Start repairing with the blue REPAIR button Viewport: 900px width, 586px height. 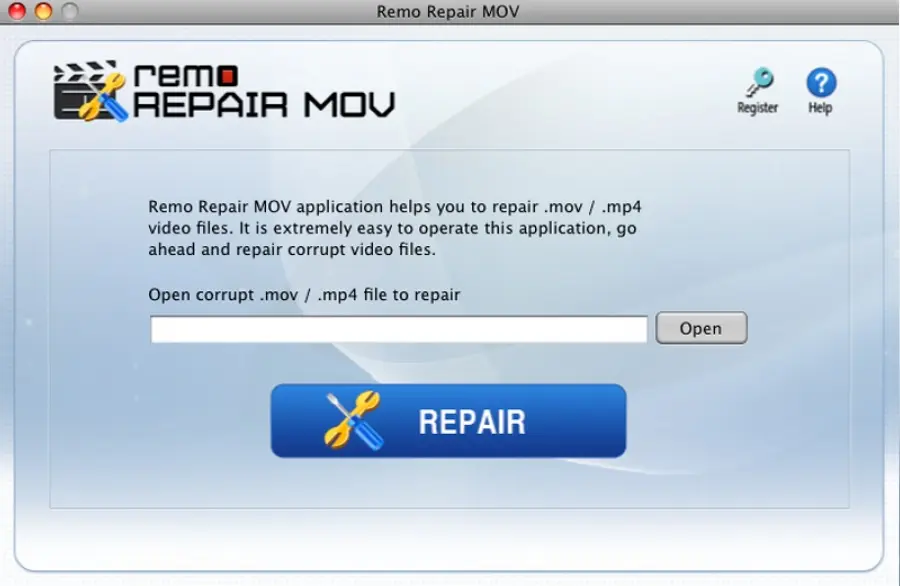coord(448,421)
